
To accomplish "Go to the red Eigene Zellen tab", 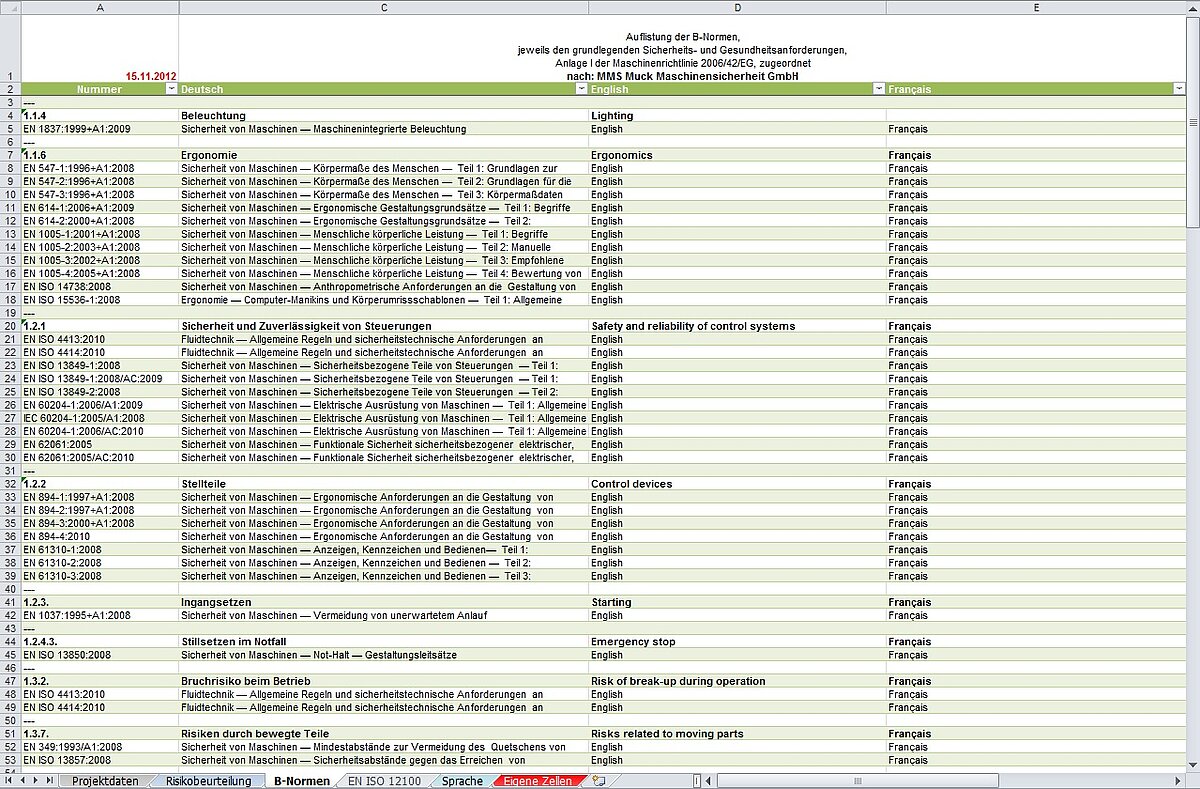I will (537, 780).
